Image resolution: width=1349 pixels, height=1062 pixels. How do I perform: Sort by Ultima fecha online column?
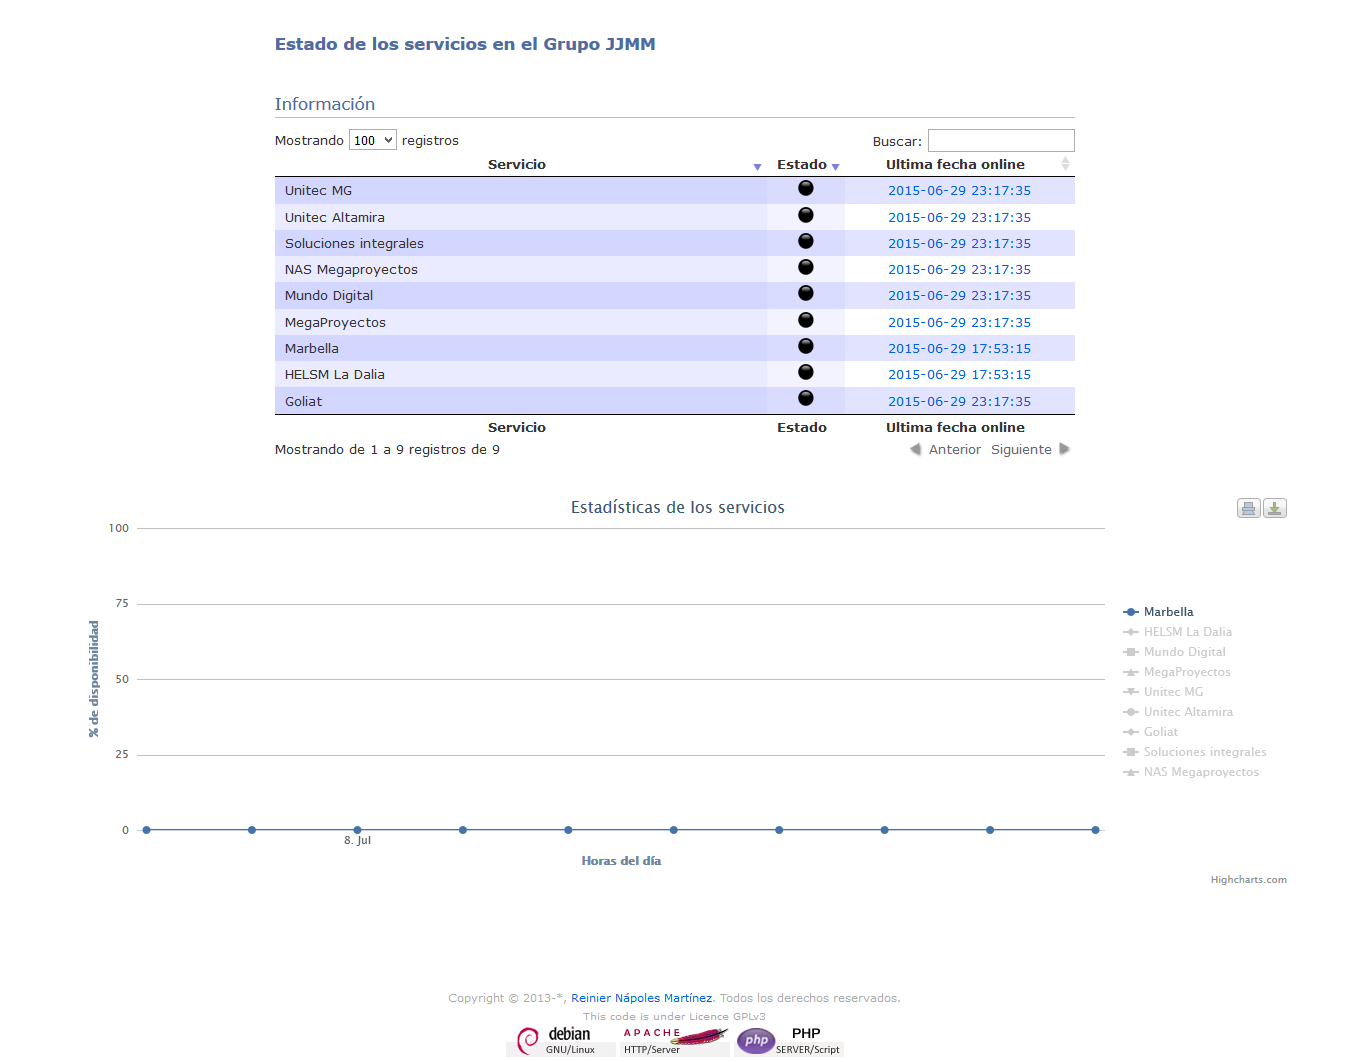(955, 165)
